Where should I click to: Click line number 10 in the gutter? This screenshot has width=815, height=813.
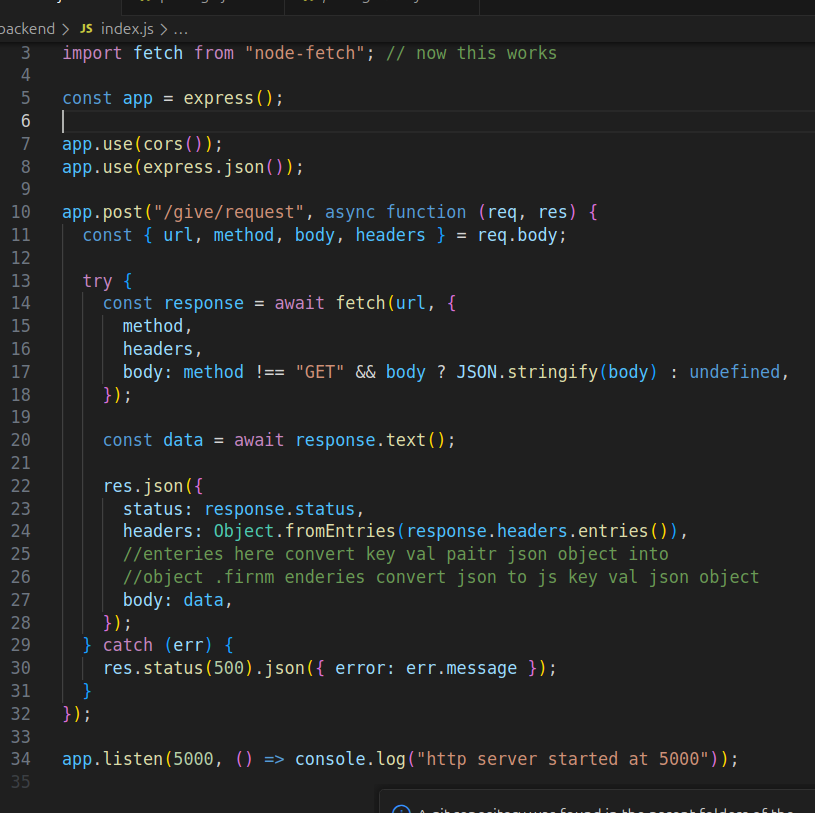(21, 212)
